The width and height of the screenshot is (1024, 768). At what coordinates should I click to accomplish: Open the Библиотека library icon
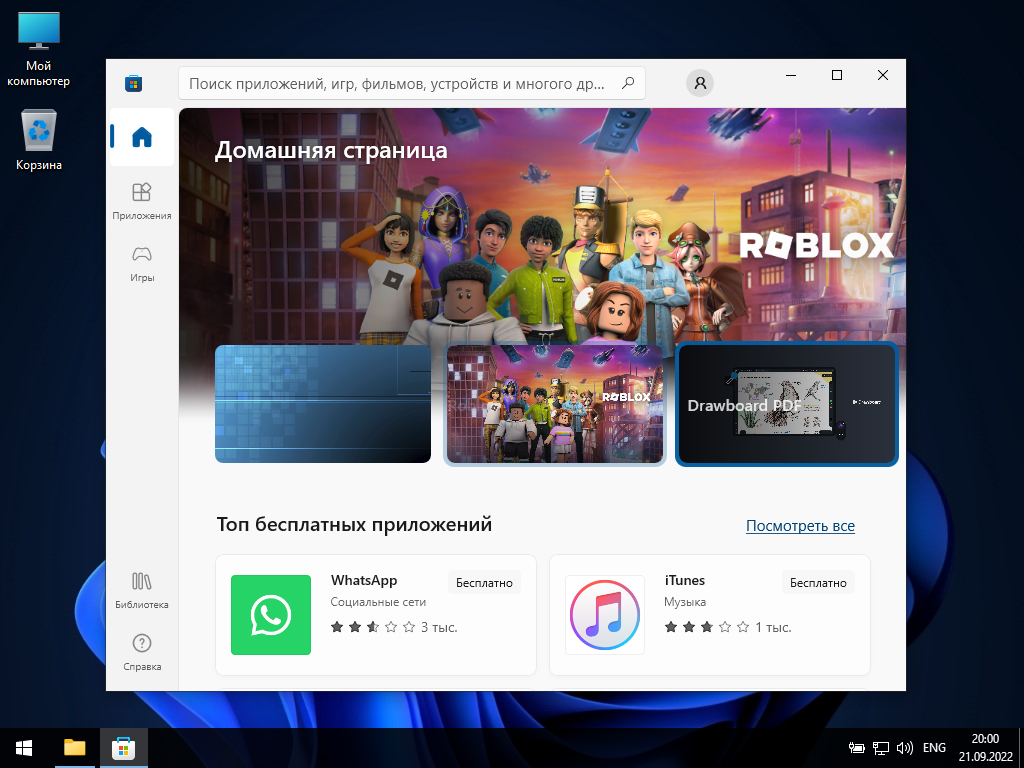pyautogui.click(x=141, y=589)
